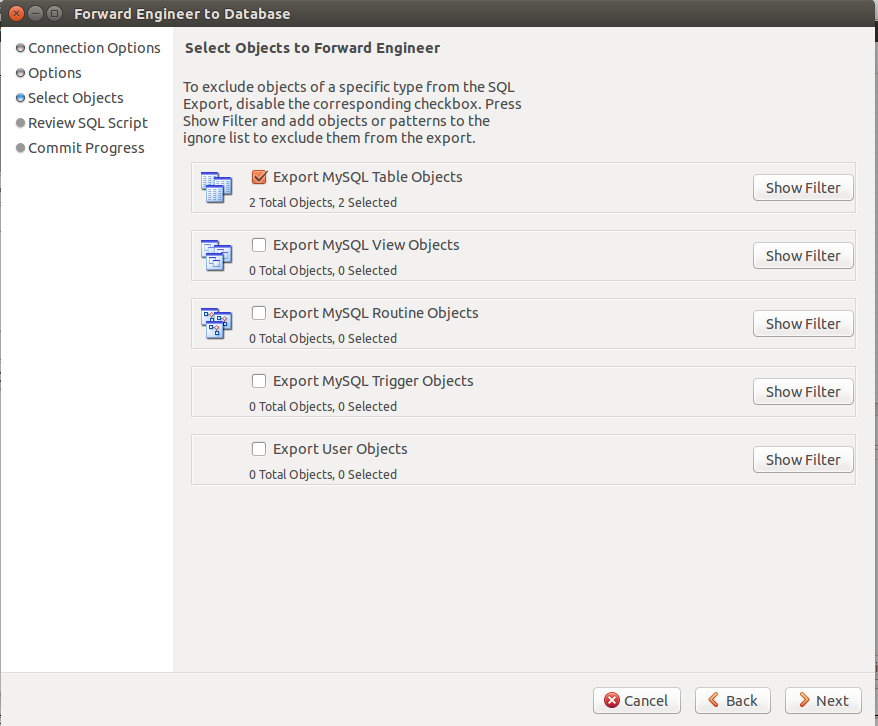Check the Export User Objects box
Viewport: 878px width, 726px height.
[259, 449]
